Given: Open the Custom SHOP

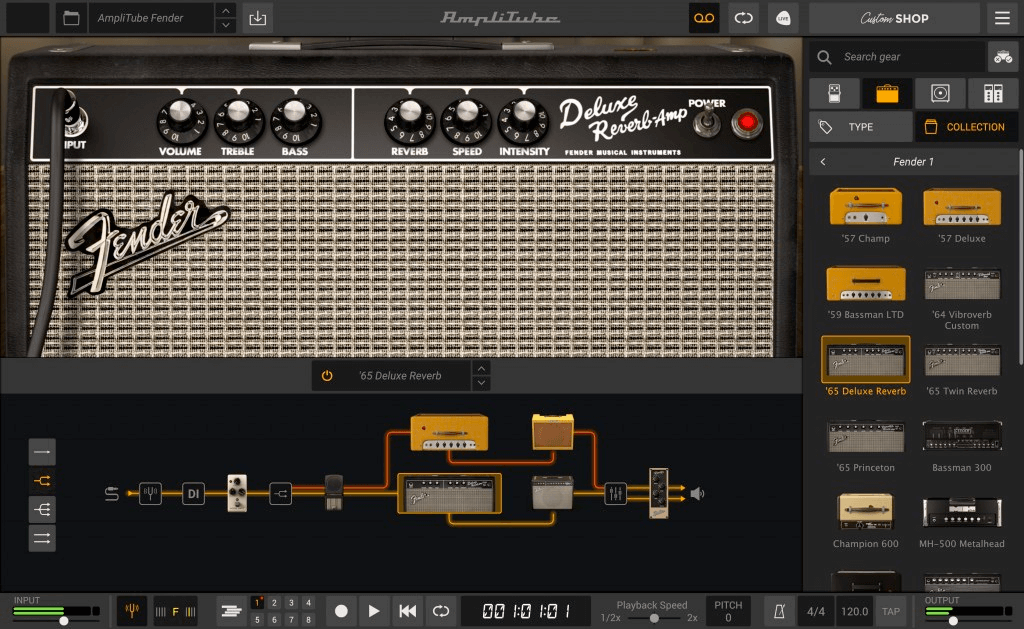Looking at the screenshot, I should (893, 18).
